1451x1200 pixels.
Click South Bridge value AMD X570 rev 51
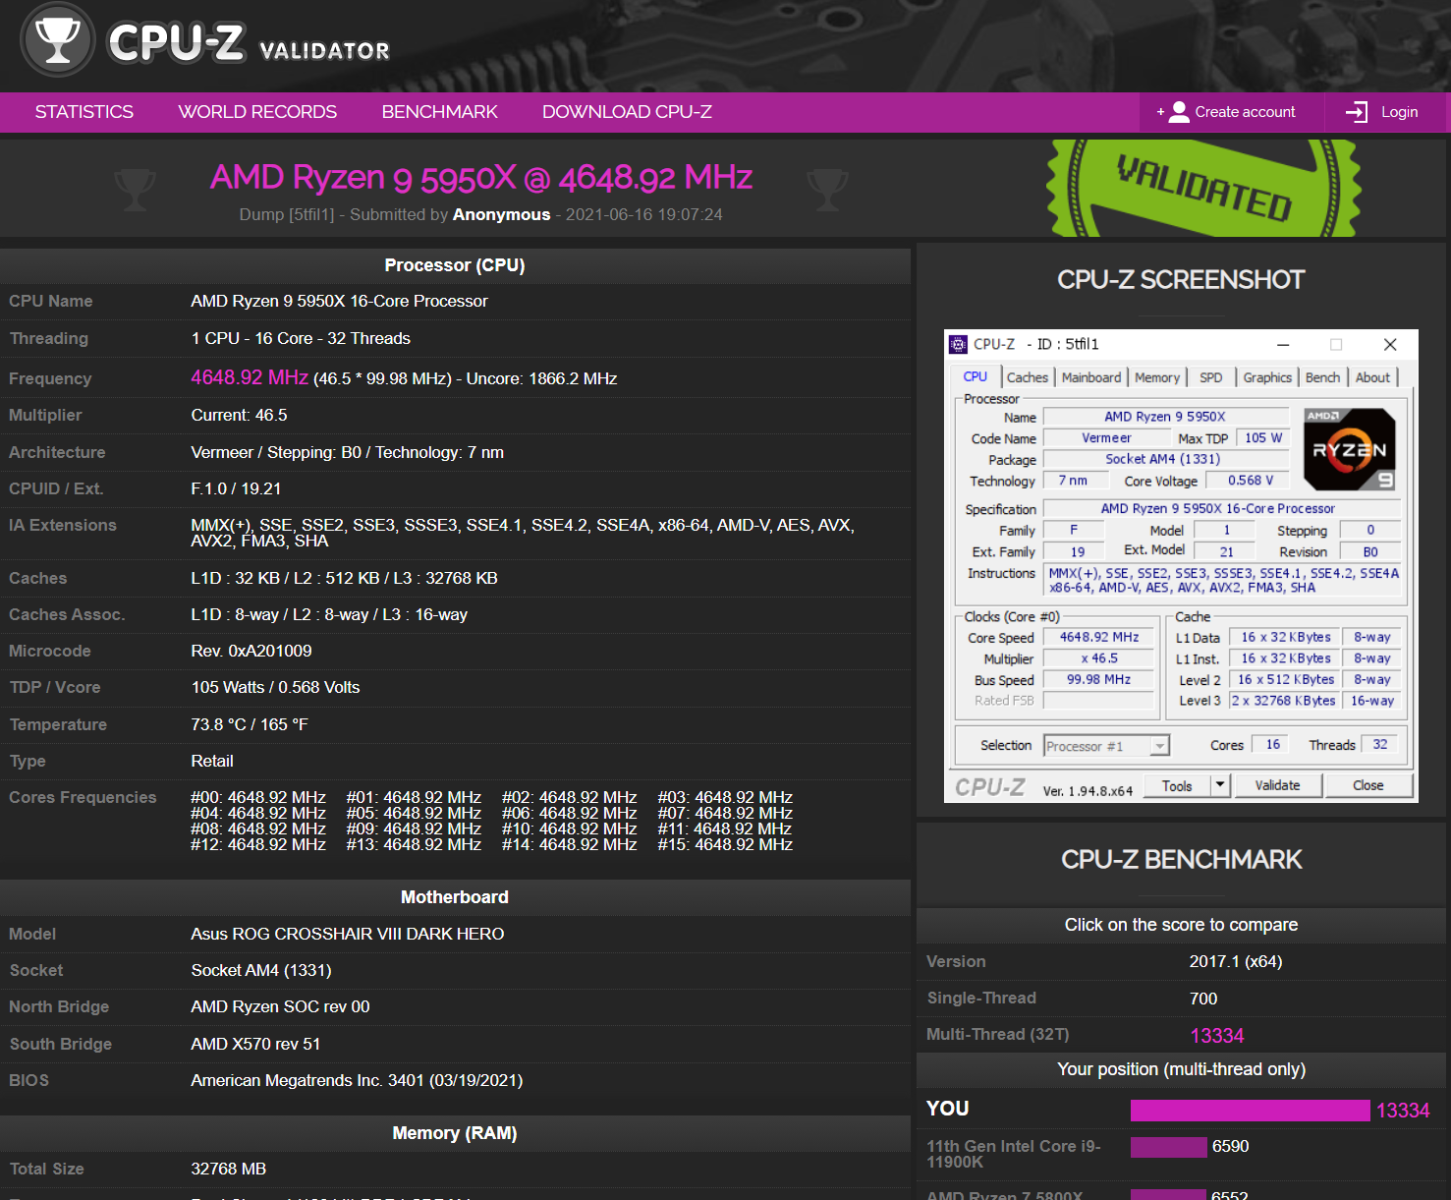click(x=256, y=1044)
